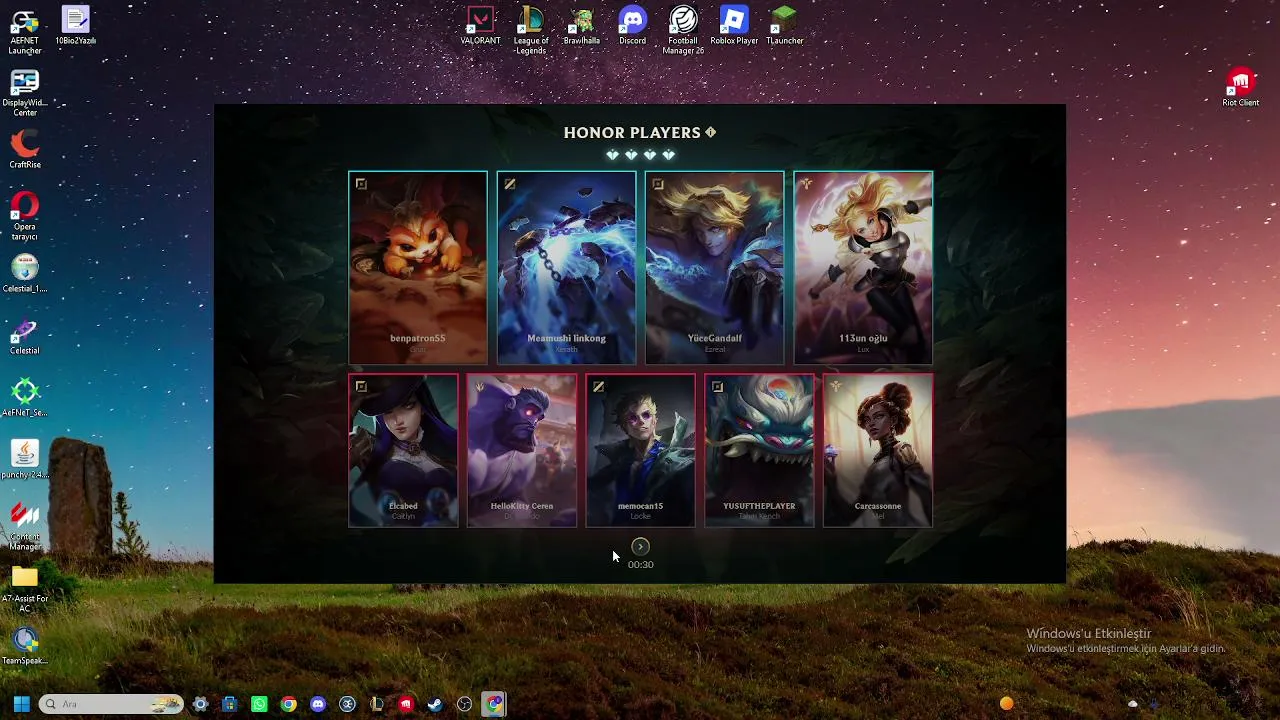Select the Celestial desktop shortcut

click(x=25, y=336)
